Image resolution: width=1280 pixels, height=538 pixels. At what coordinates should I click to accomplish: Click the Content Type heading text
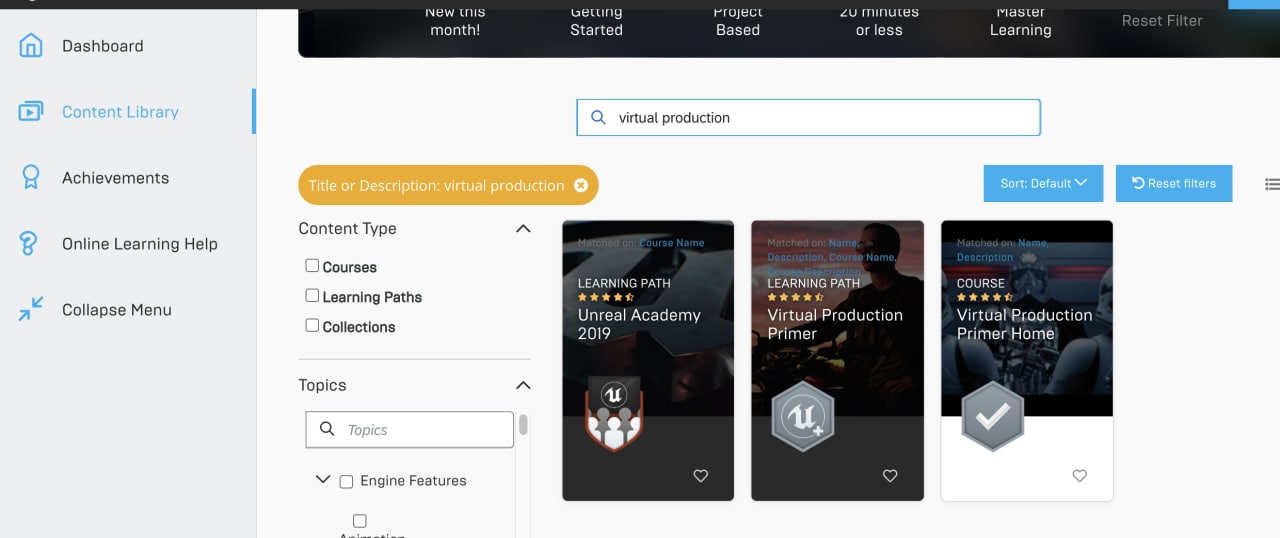[x=347, y=229]
